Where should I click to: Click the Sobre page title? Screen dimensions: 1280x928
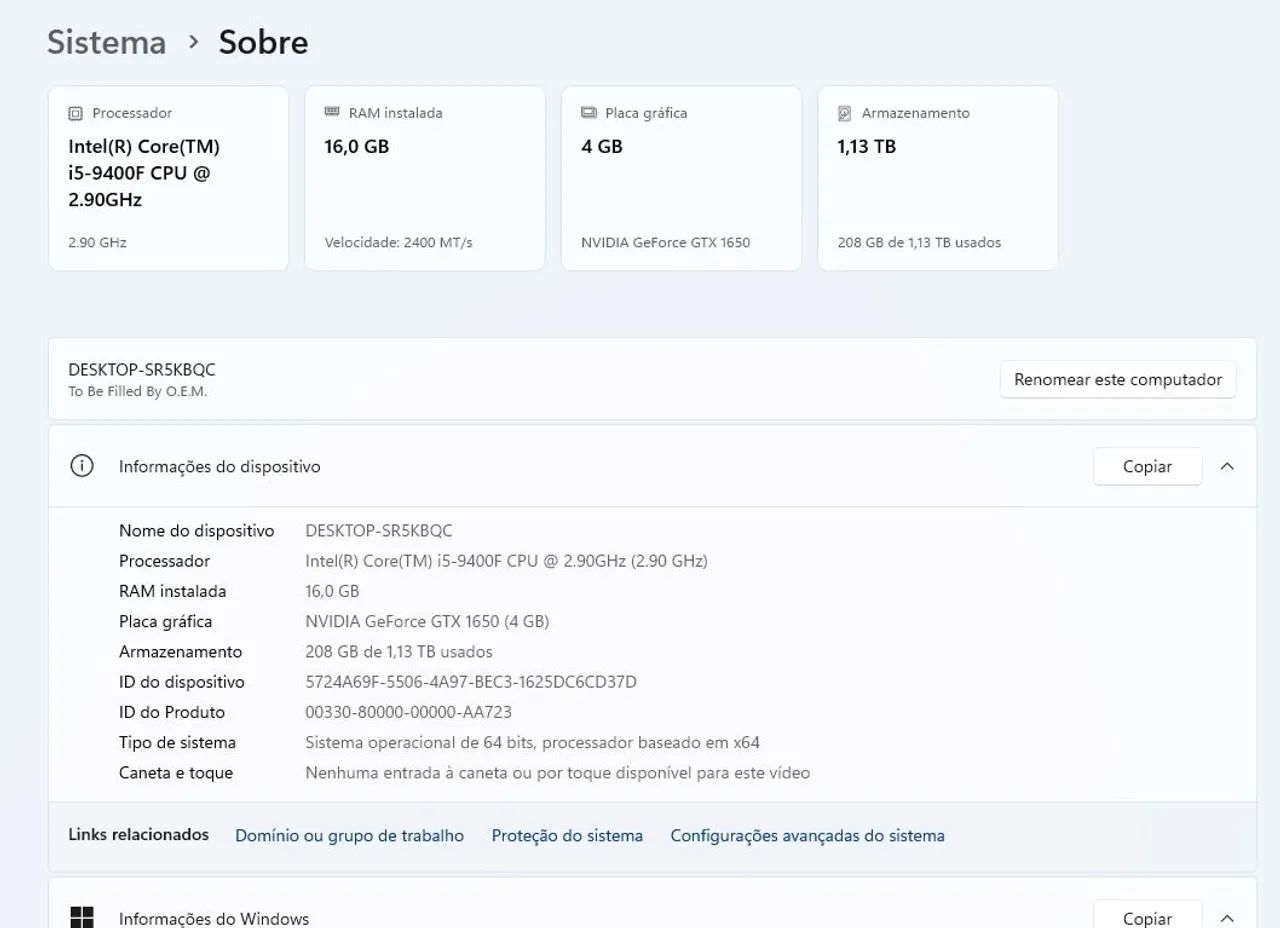click(263, 42)
